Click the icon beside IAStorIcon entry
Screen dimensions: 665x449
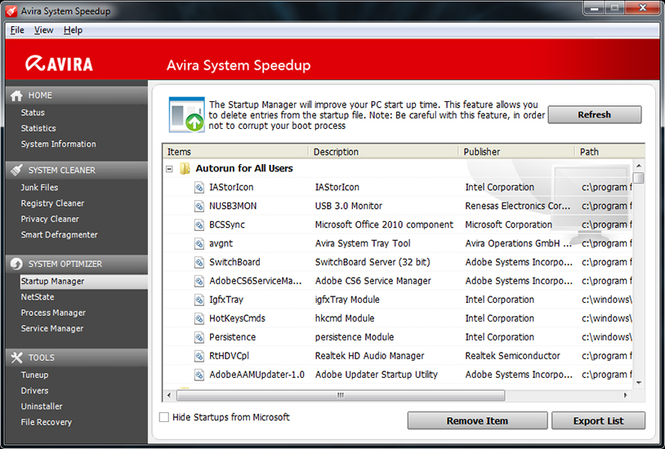point(199,187)
